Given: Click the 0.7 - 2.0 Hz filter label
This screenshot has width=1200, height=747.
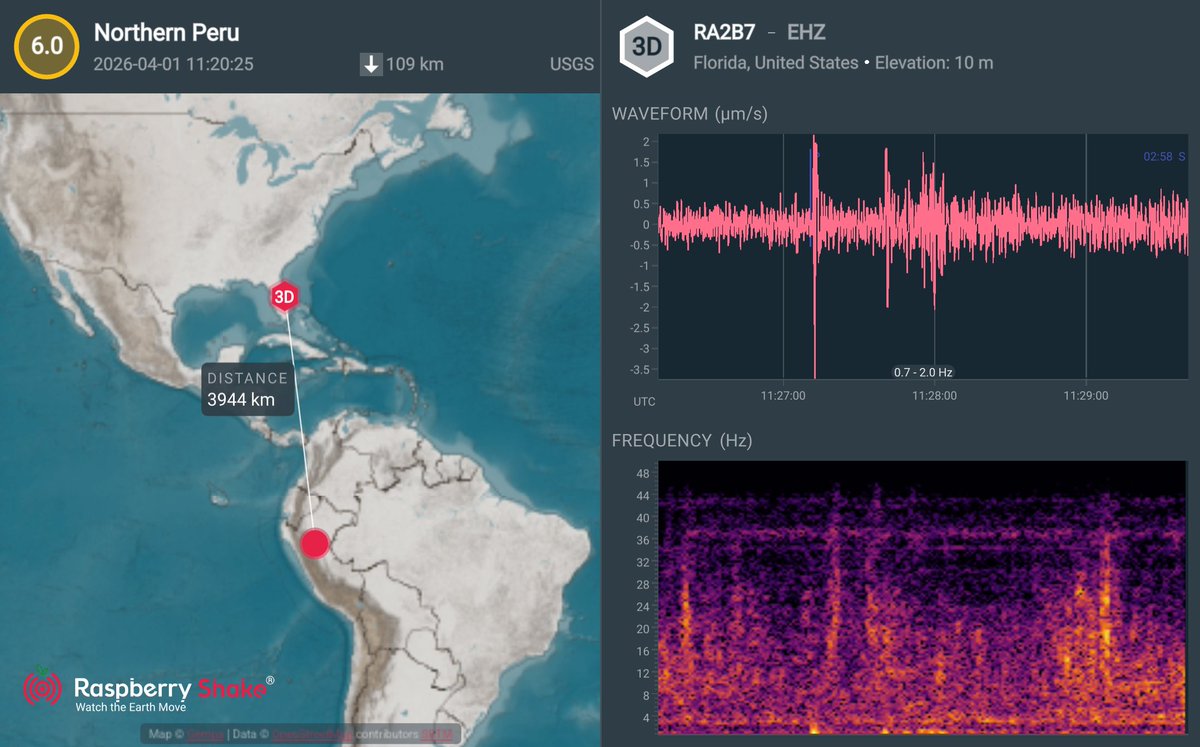Looking at the screenshot, I should (x=923, y=372).
